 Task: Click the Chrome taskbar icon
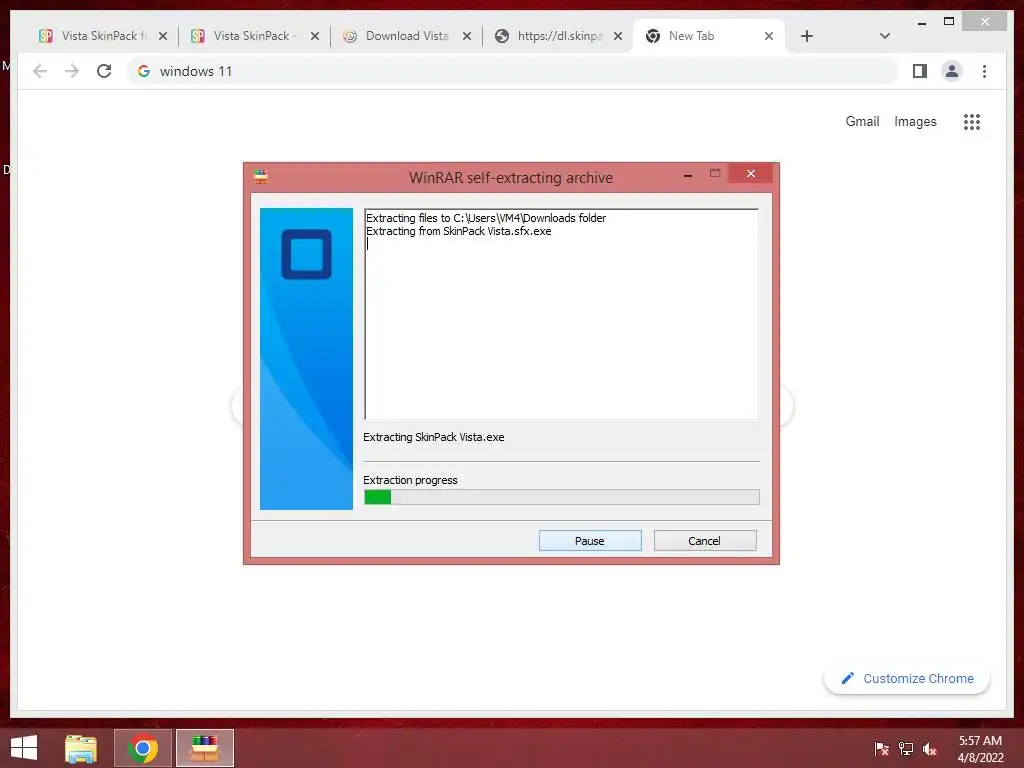tap(143, 748)
